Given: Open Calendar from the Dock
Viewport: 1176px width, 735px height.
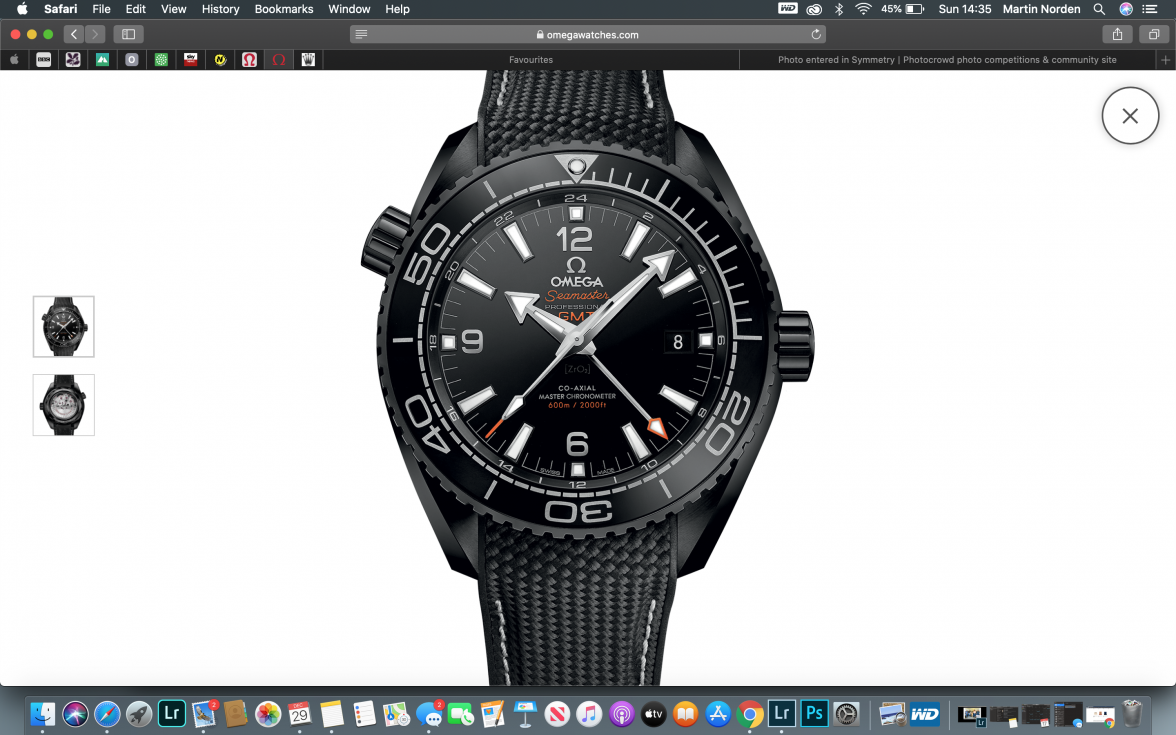Looking at the screenshot, I should (299, 713).
